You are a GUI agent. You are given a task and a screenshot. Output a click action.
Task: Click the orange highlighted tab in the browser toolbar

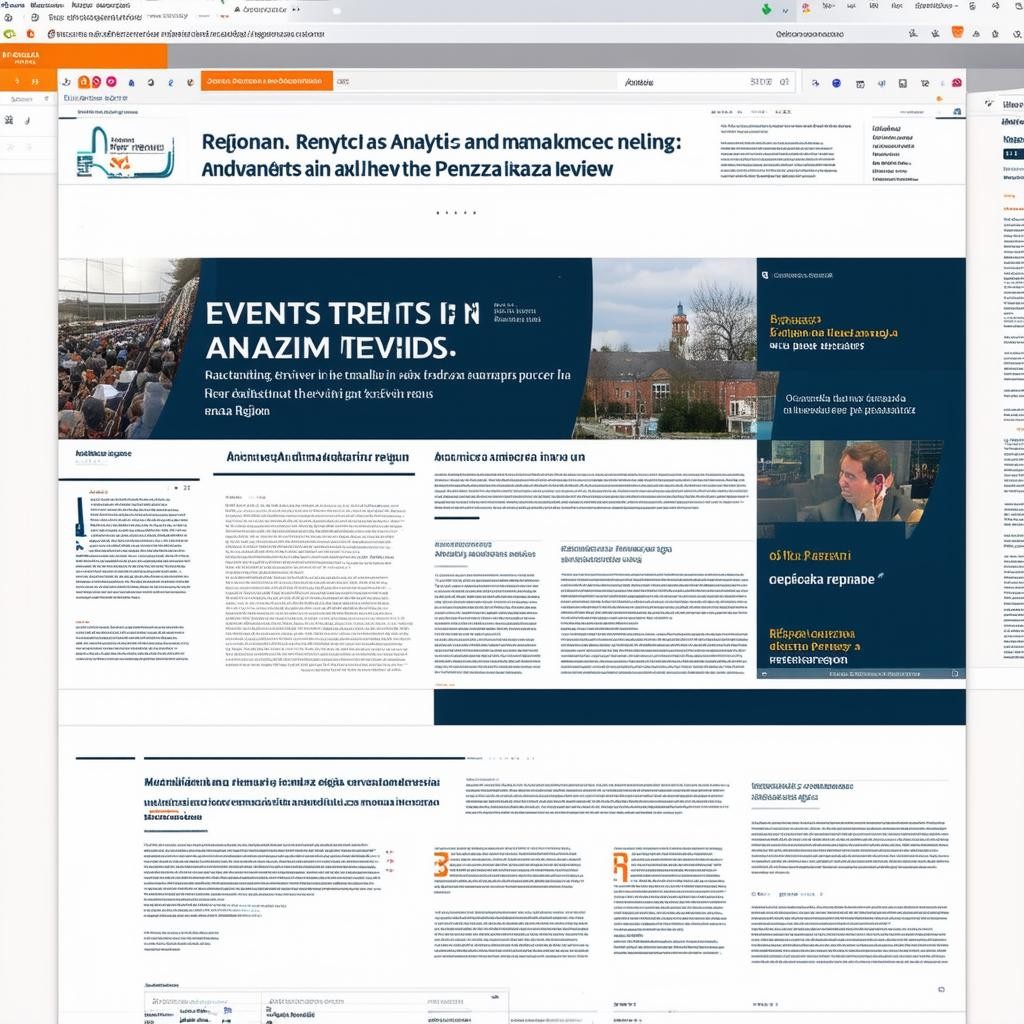pyautogui.click(x=266, y=81)
